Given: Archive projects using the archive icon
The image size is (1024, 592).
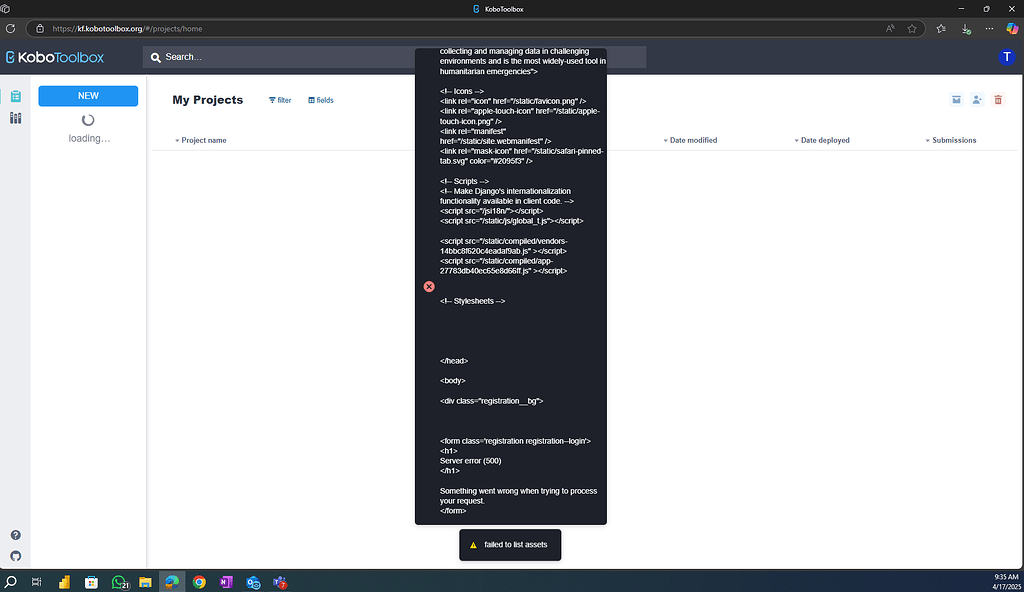Looking at the screenshot, I should (x=956, y=100).
